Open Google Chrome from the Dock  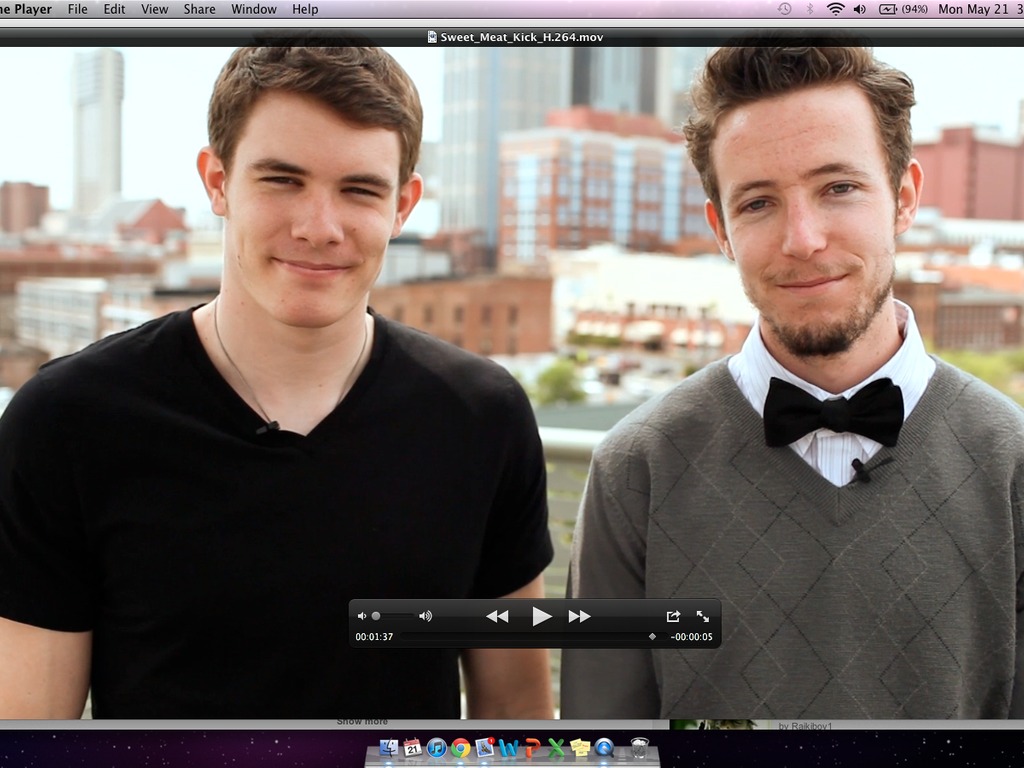460,747
